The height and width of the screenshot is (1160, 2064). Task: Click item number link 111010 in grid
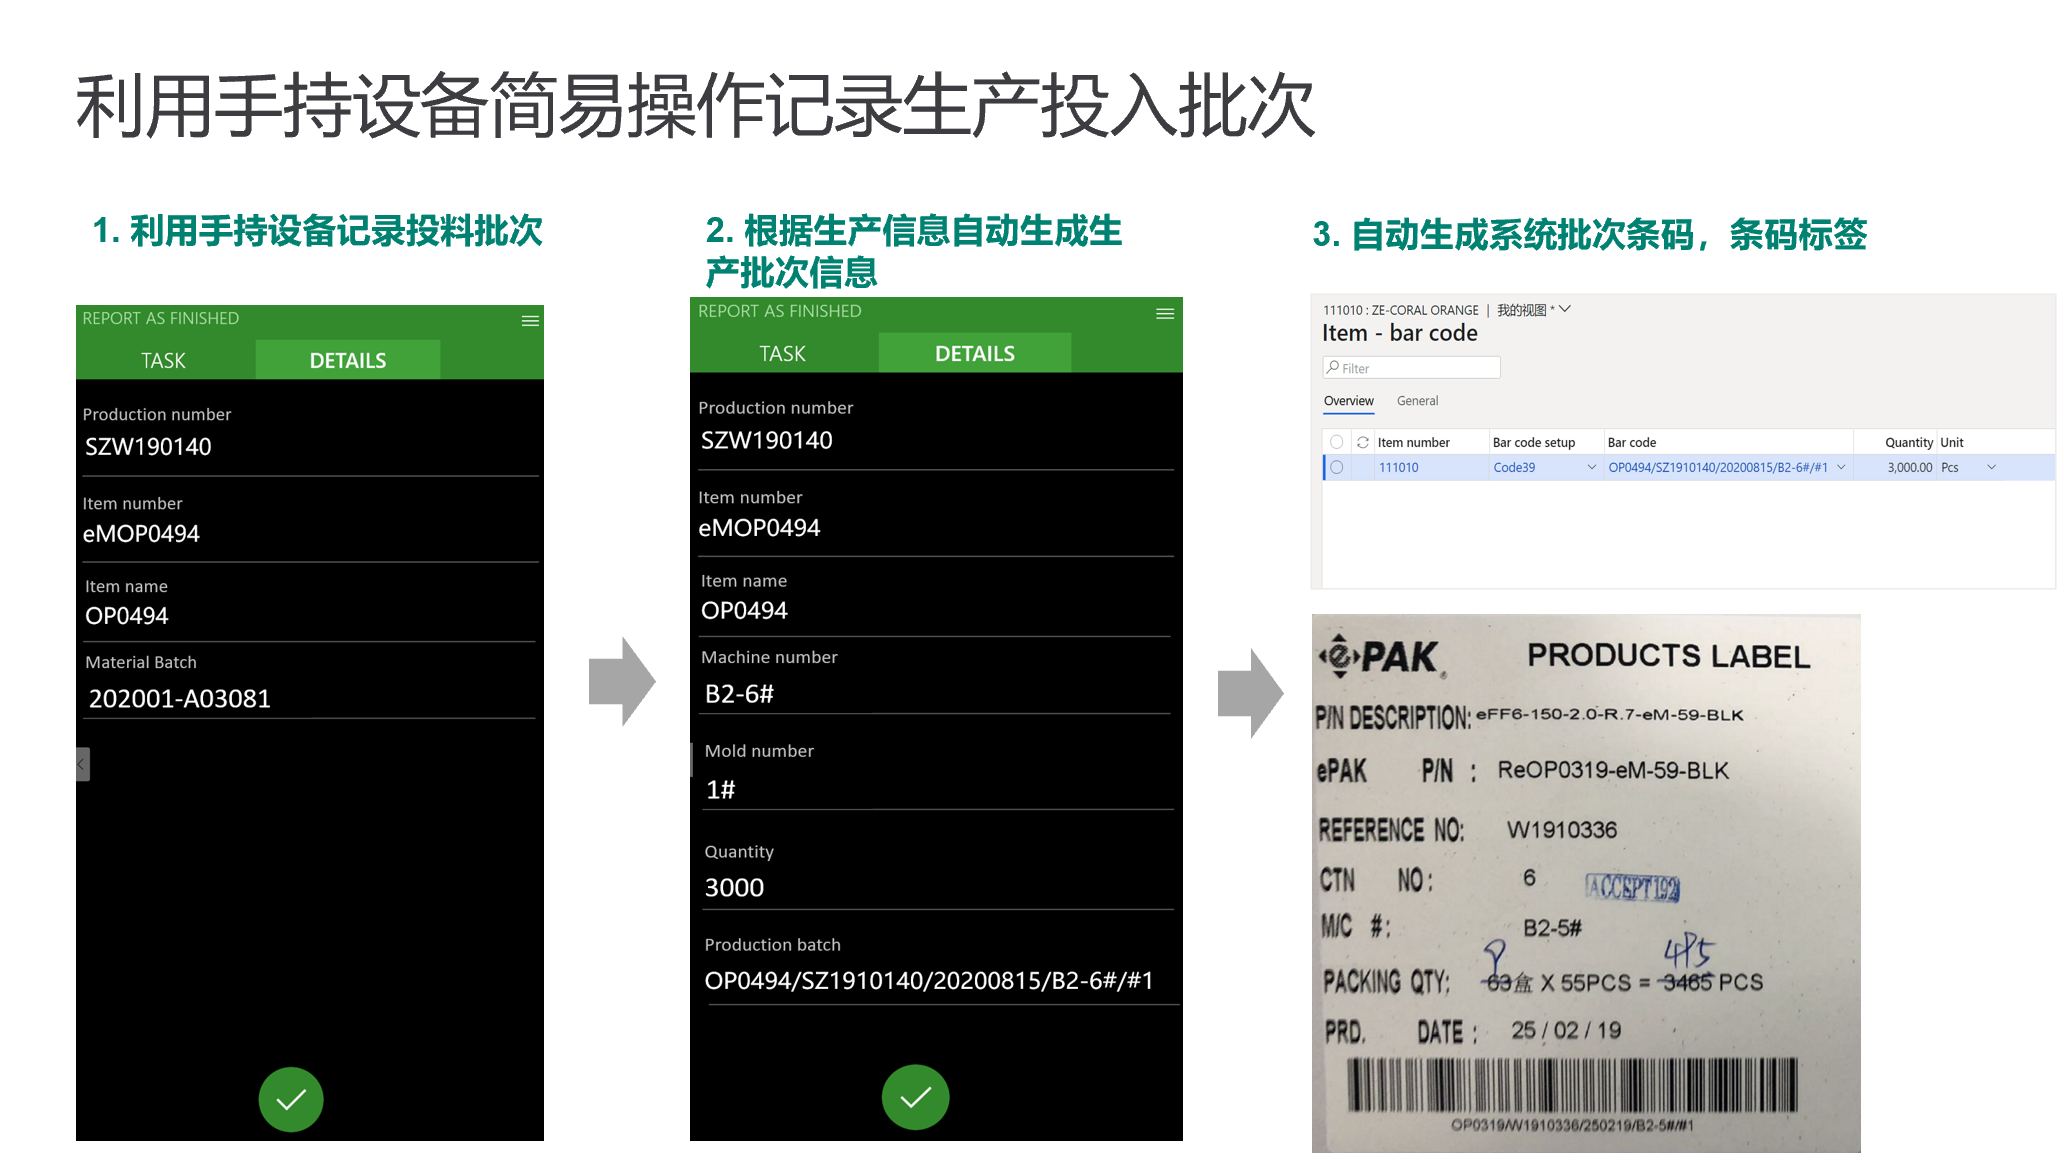click(x=1398, y=467)
